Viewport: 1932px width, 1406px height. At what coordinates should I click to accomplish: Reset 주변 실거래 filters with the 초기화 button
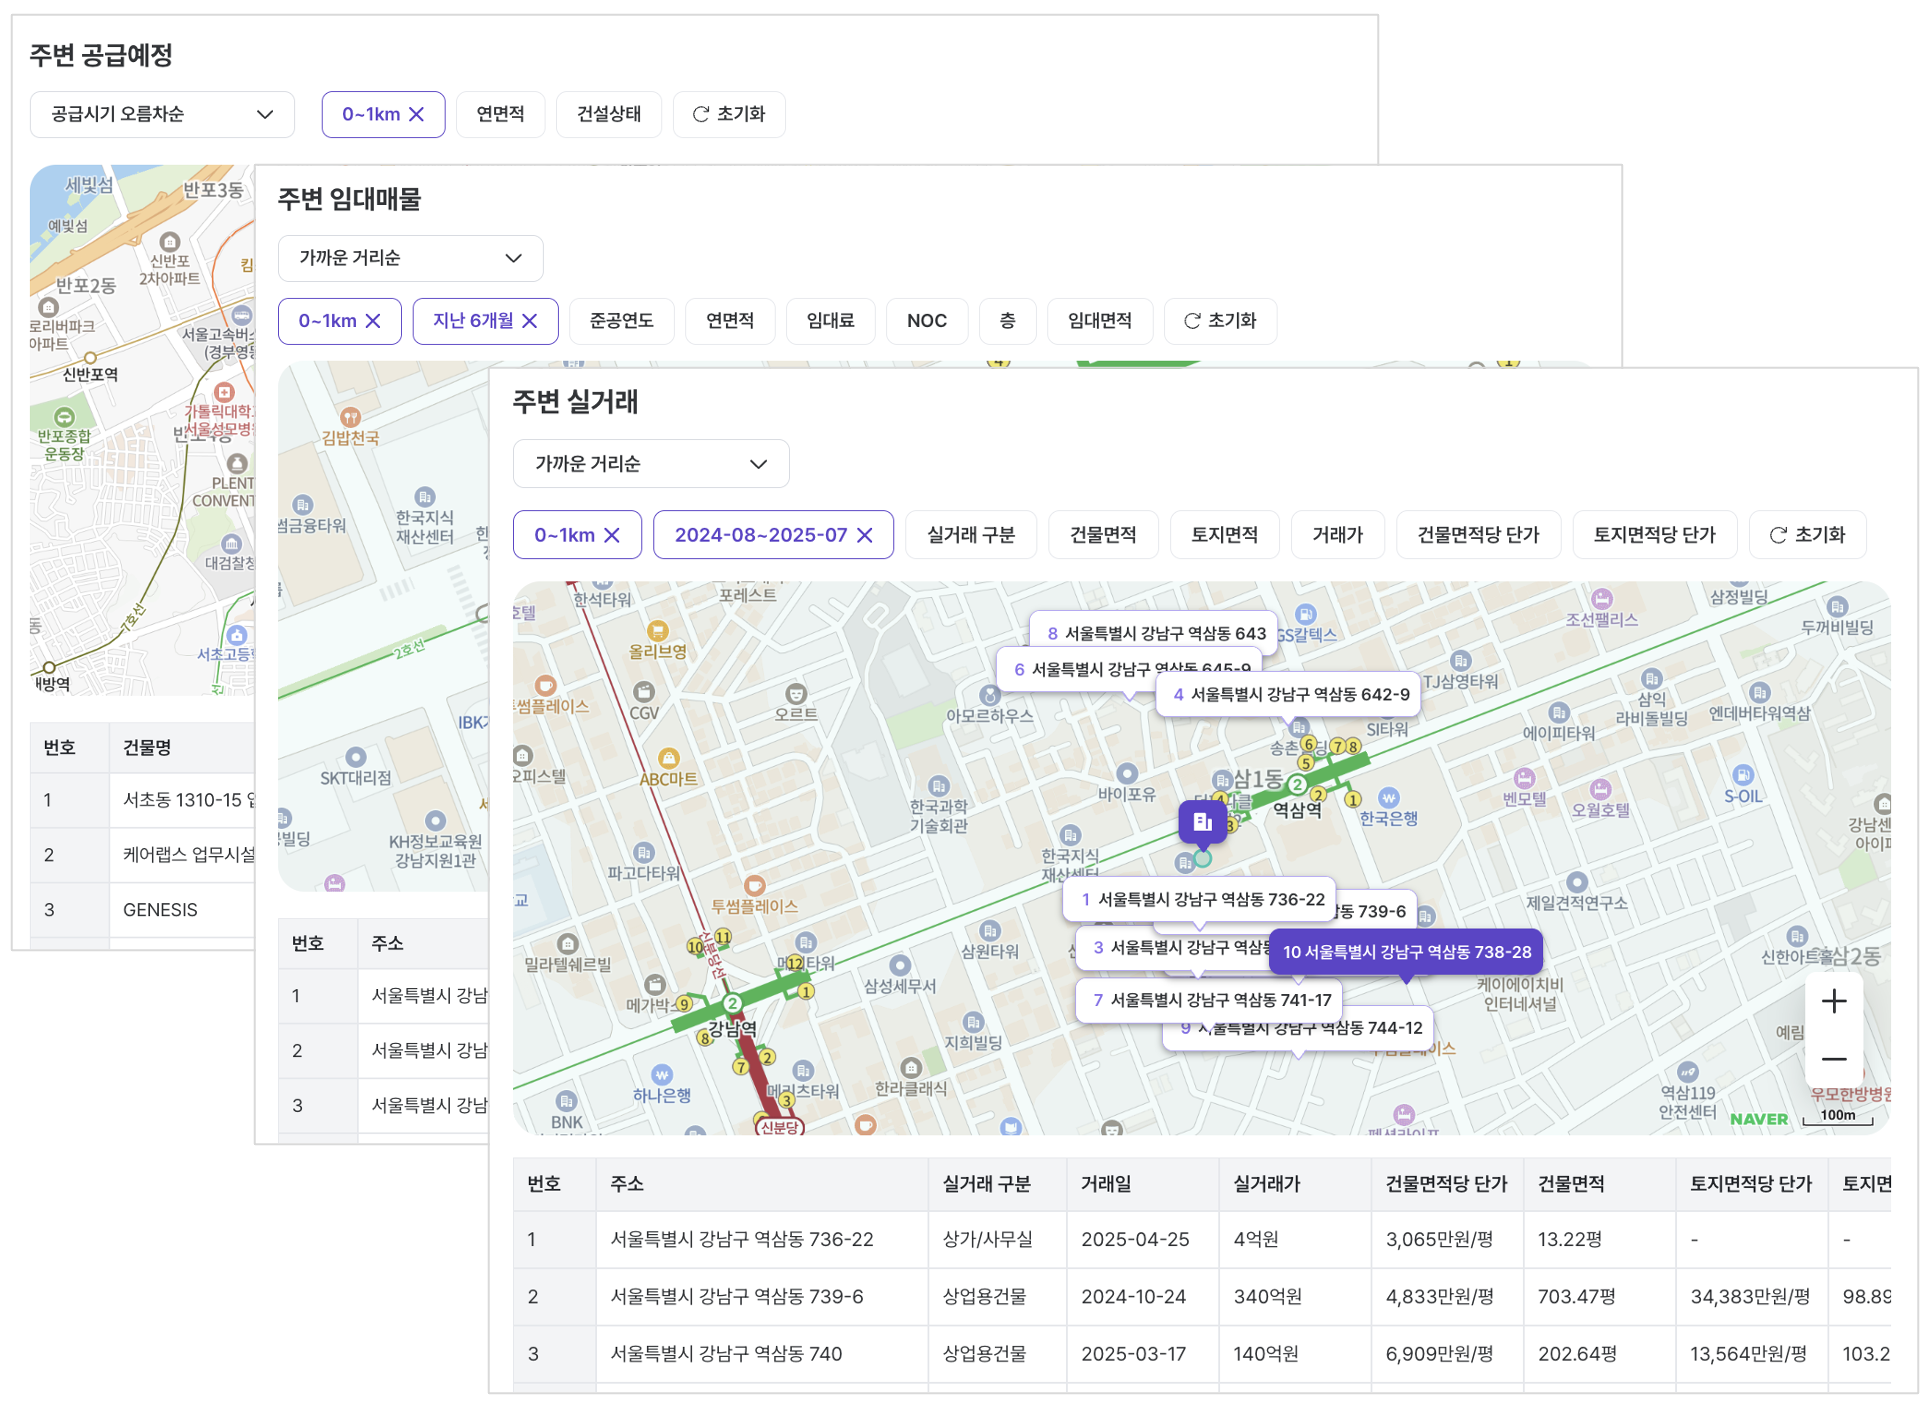1807,535
